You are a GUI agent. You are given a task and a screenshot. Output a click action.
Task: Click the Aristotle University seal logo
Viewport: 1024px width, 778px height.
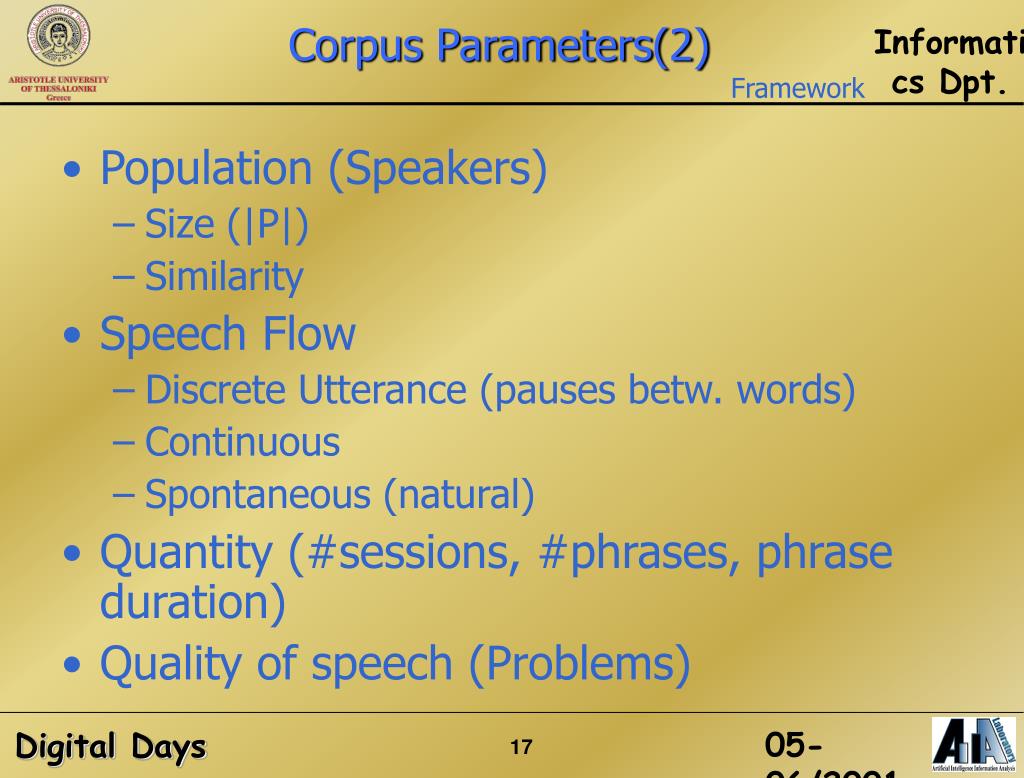point(58,37)
